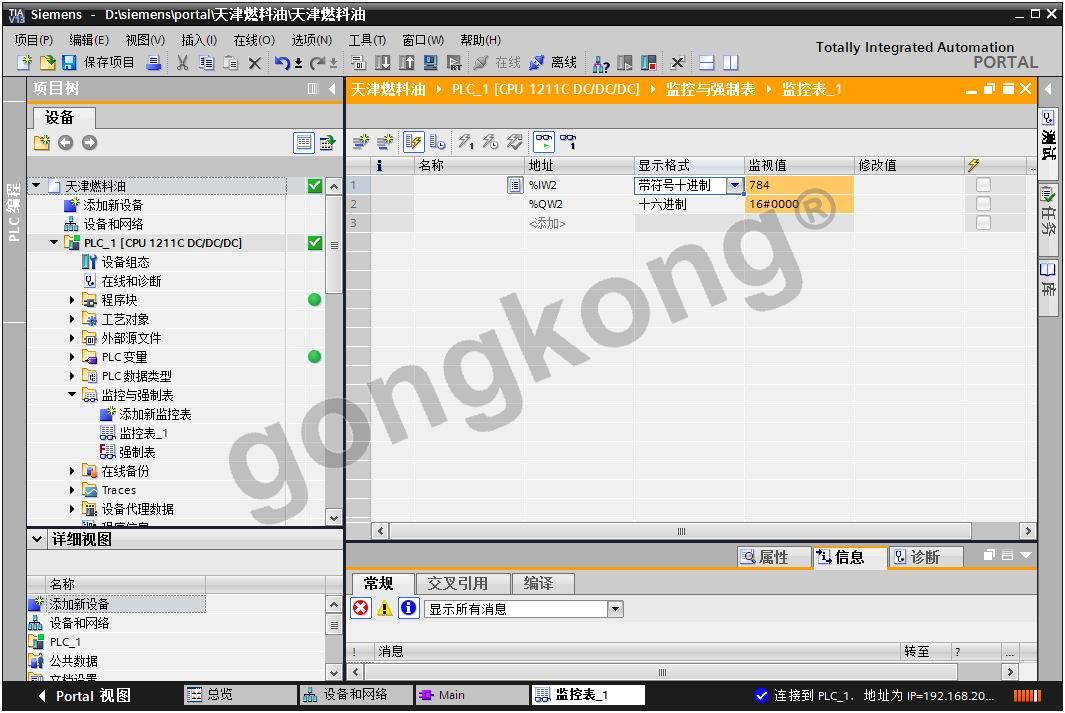Open the 总览 taskbar button

pyautogui.click(x=241, y=695)
